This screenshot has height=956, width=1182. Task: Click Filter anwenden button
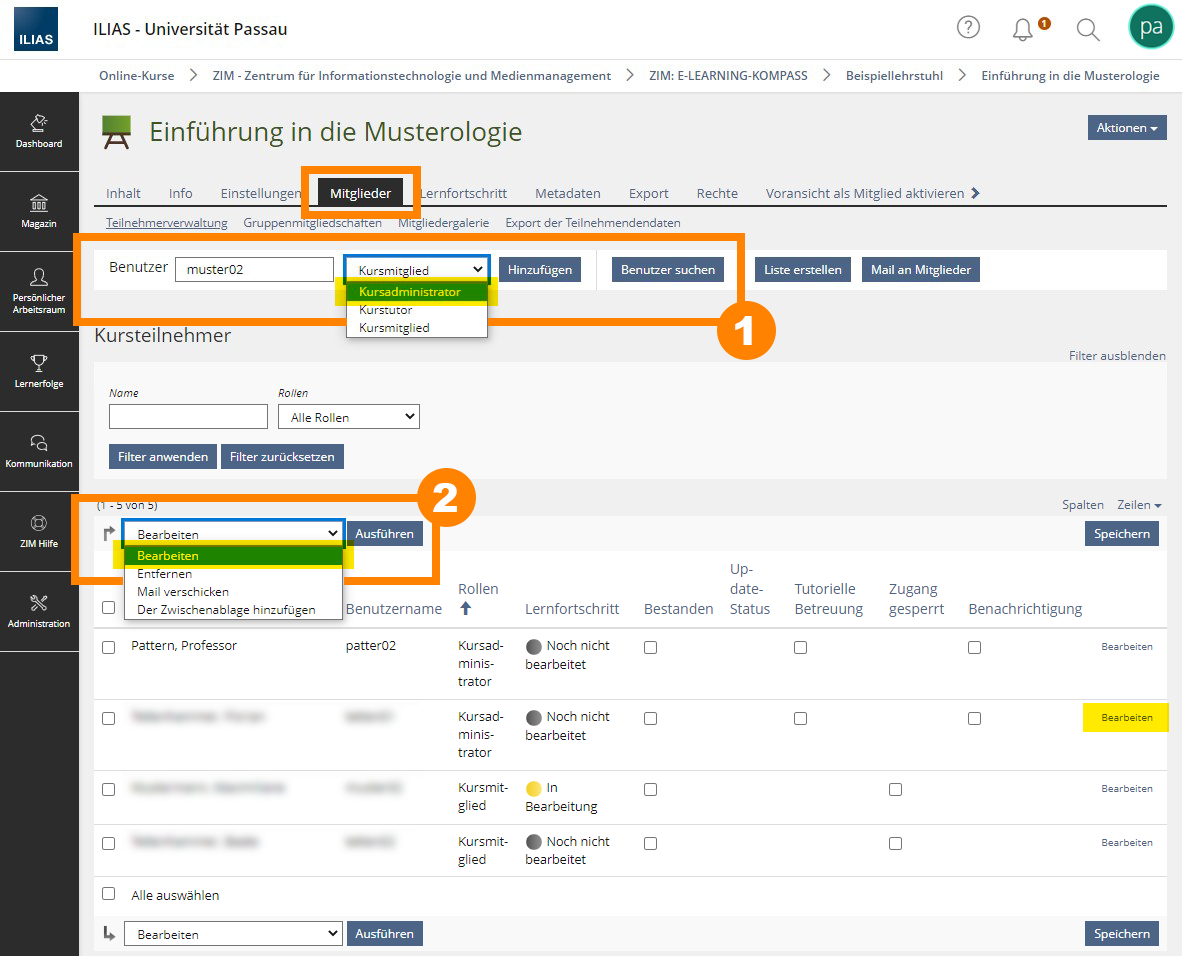[x=163, y=456]
